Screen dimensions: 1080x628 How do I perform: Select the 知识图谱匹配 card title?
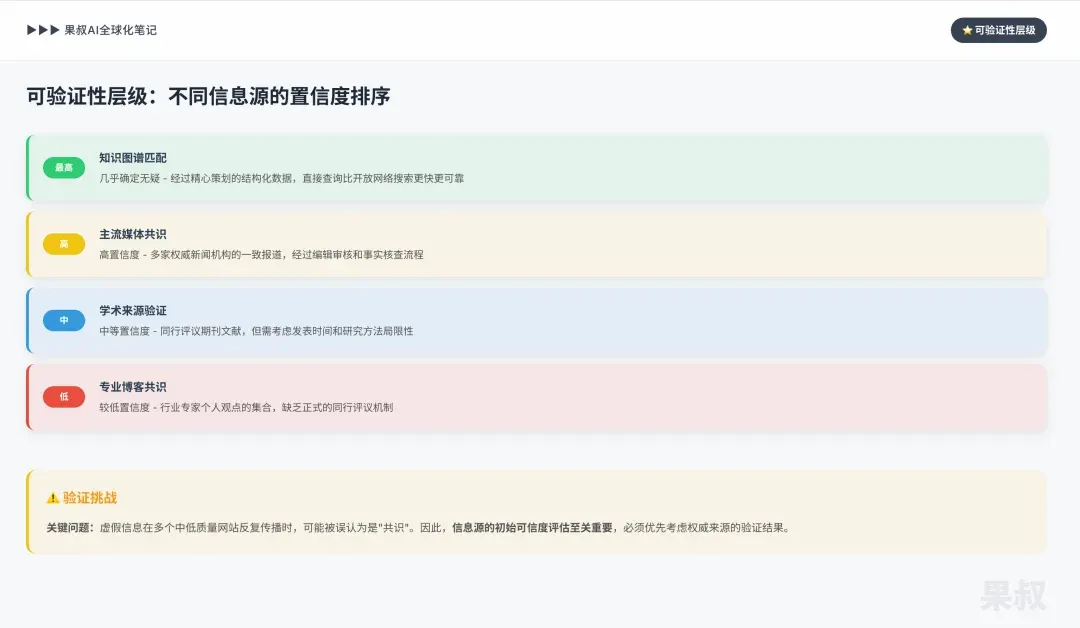[x=133, y=158]
